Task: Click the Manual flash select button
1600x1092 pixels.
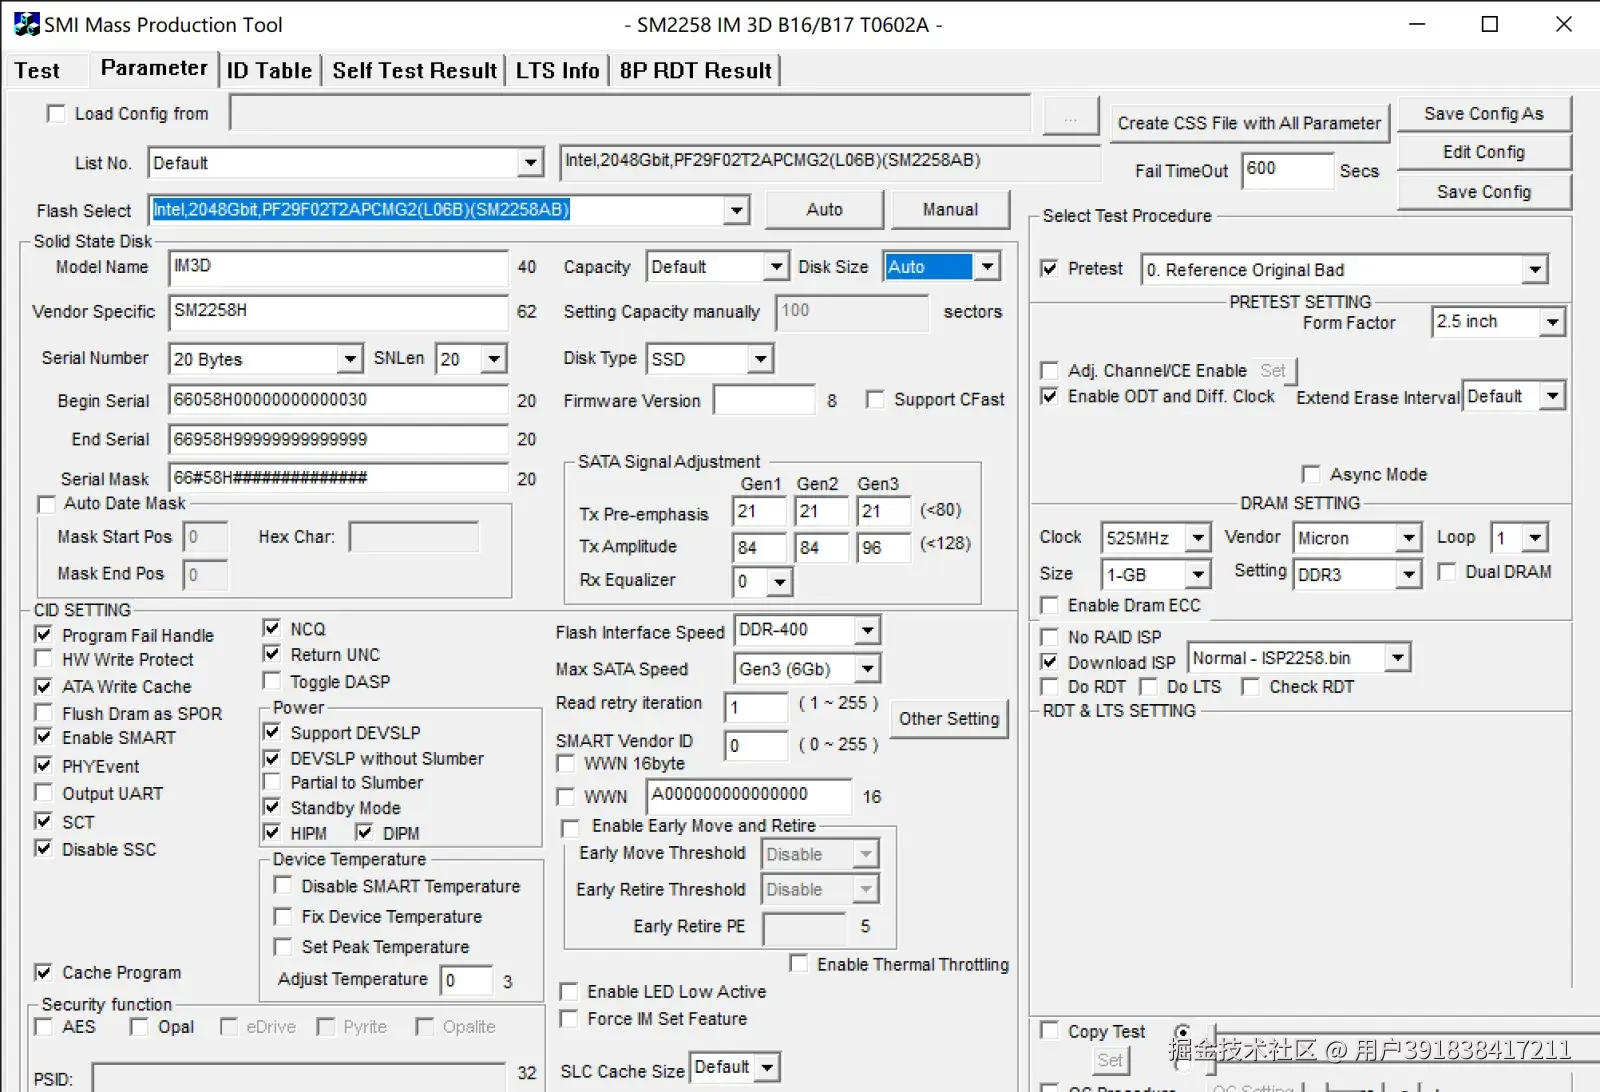Action: coord(950,210)
